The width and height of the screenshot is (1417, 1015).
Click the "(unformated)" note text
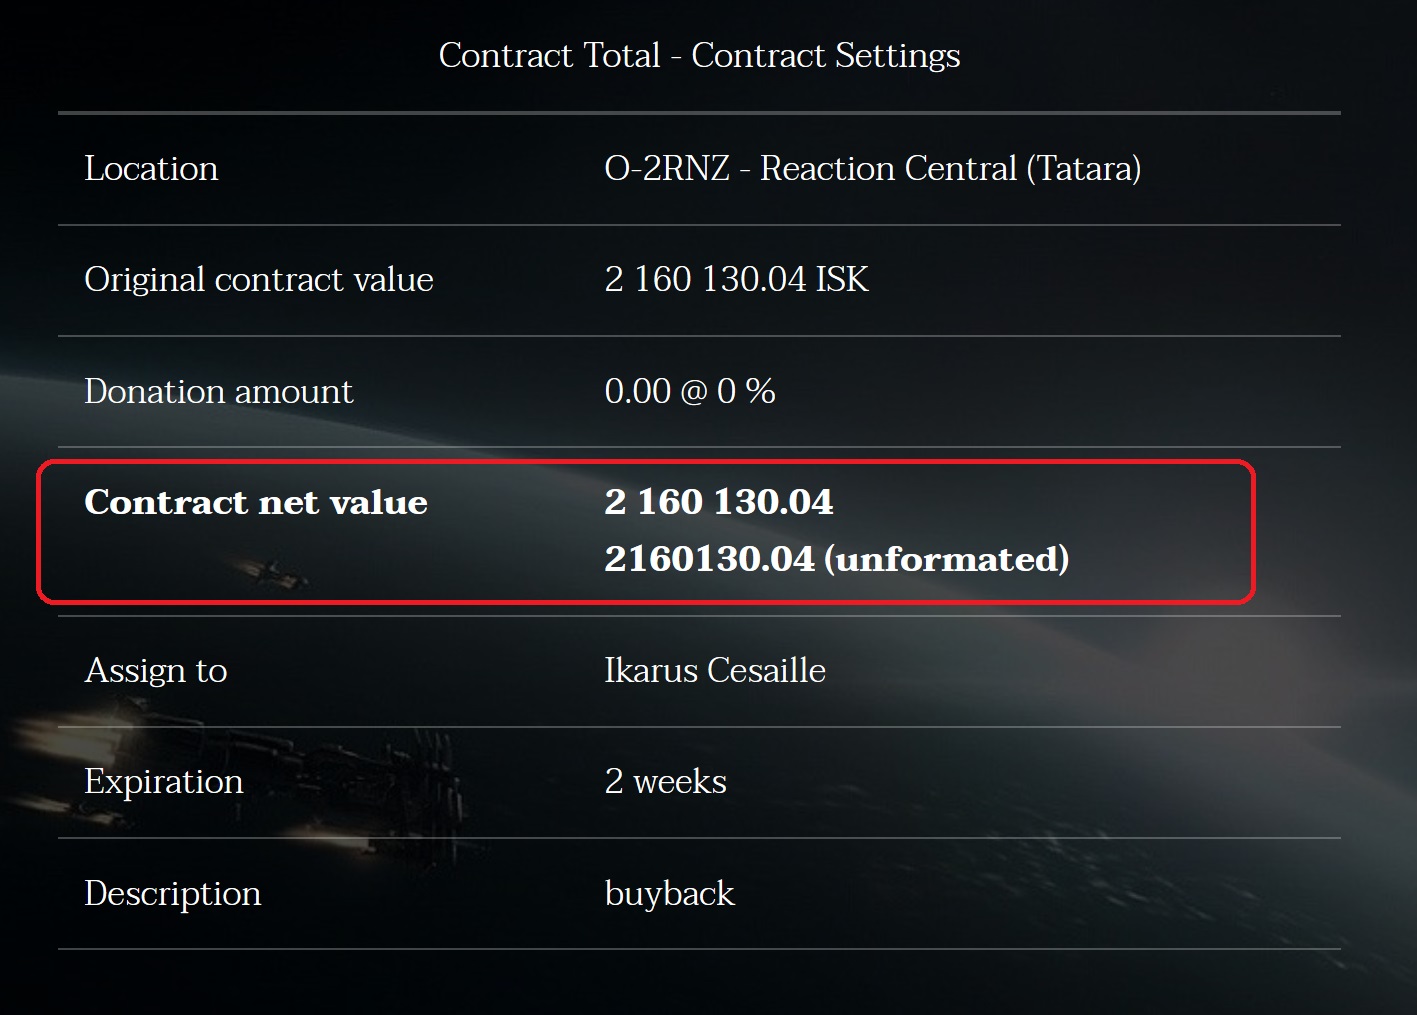[x=946, y=559]
